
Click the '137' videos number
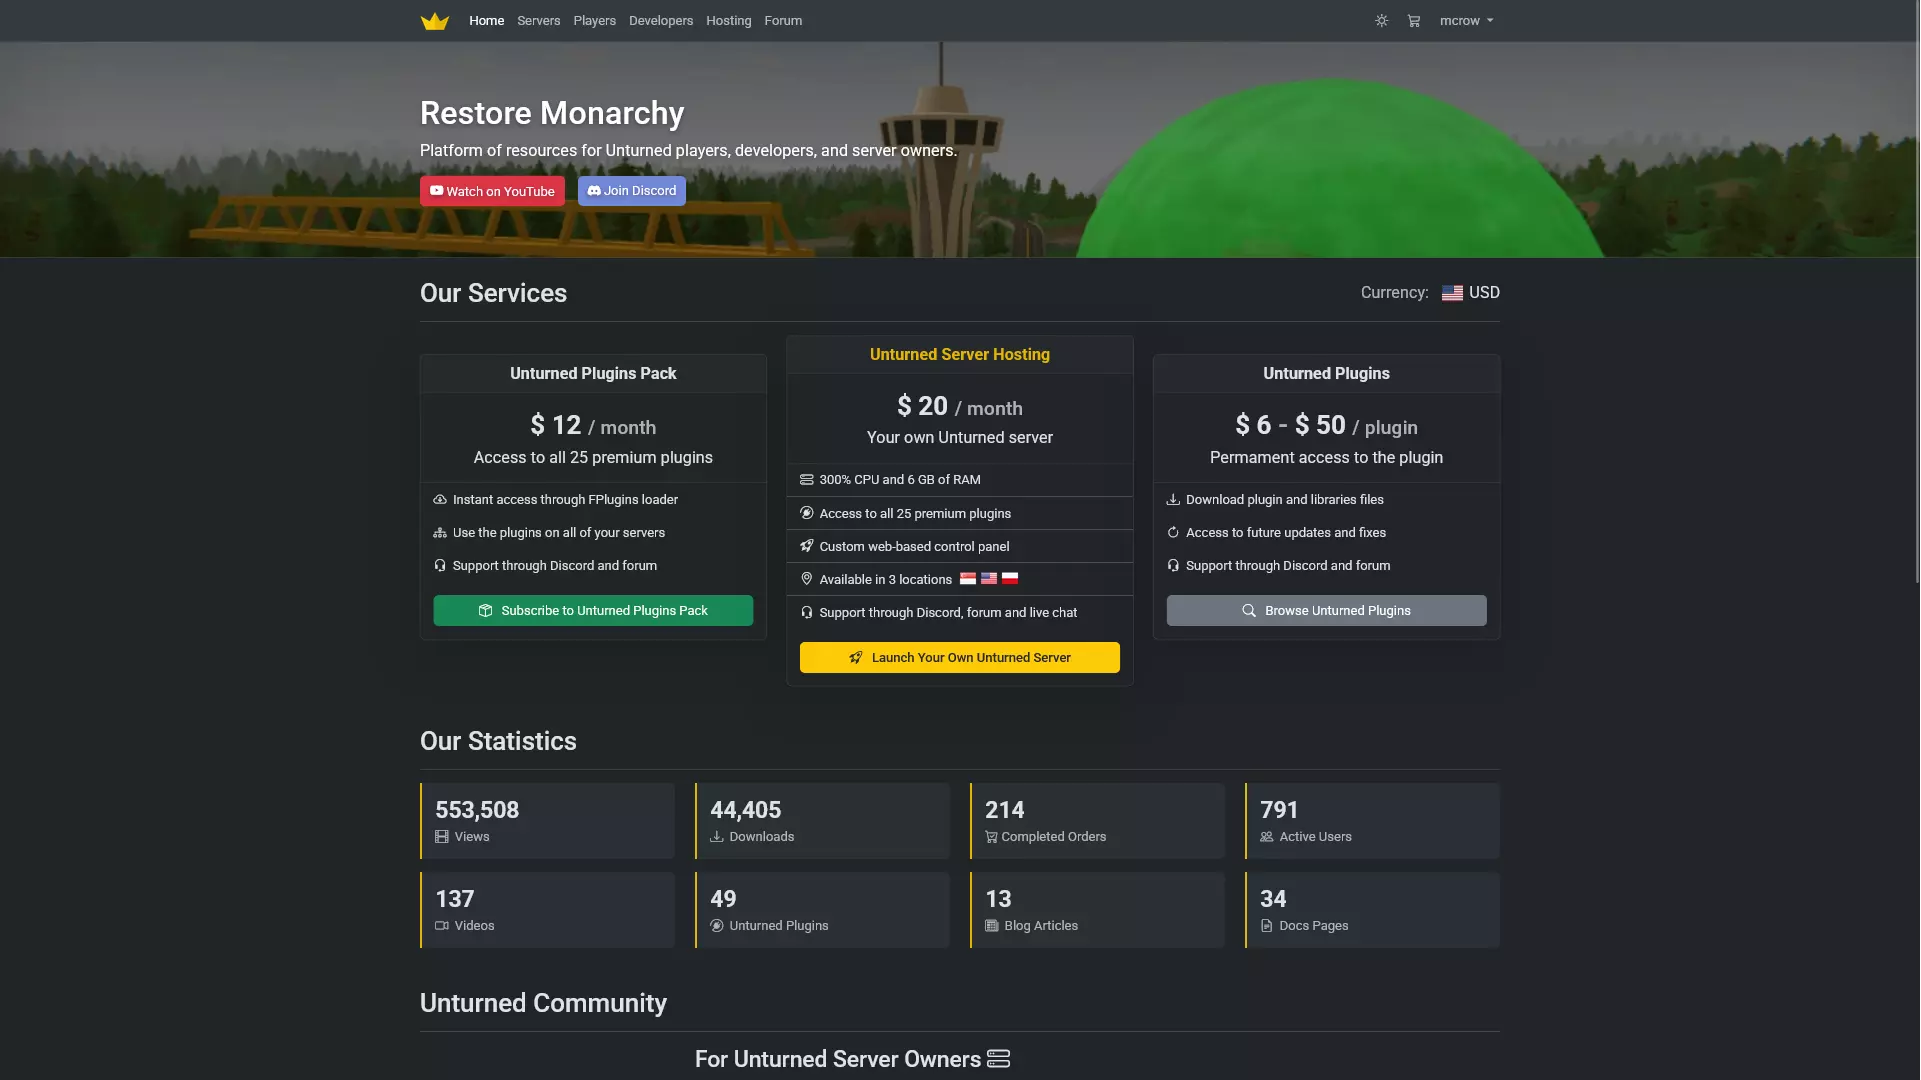coord(454,899)
